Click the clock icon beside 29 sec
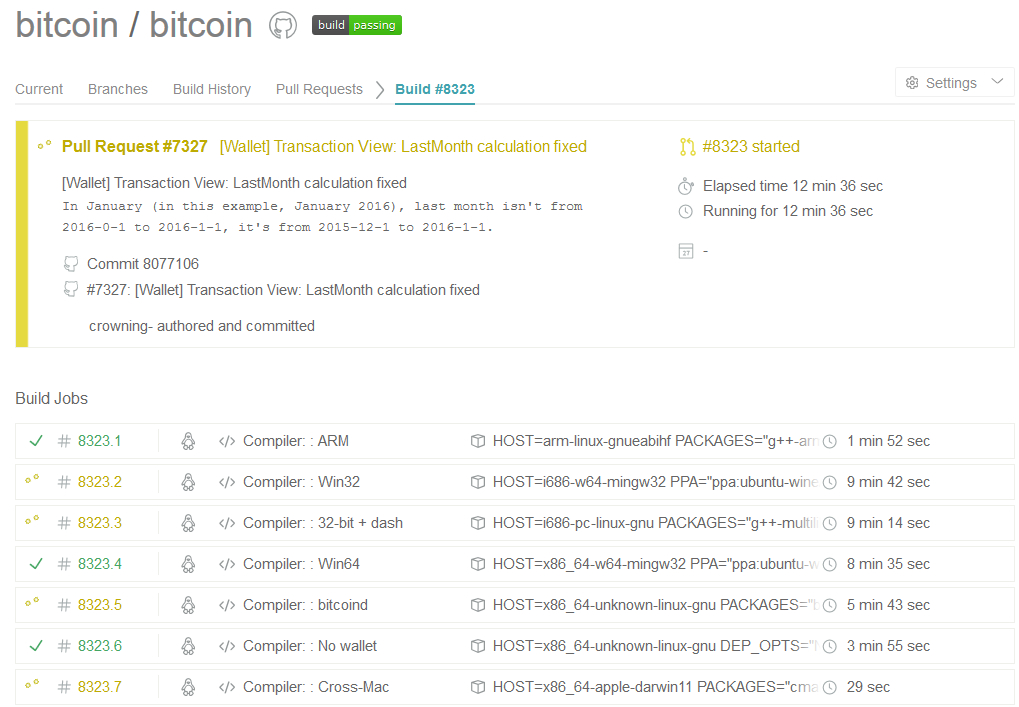 [830, 687]
